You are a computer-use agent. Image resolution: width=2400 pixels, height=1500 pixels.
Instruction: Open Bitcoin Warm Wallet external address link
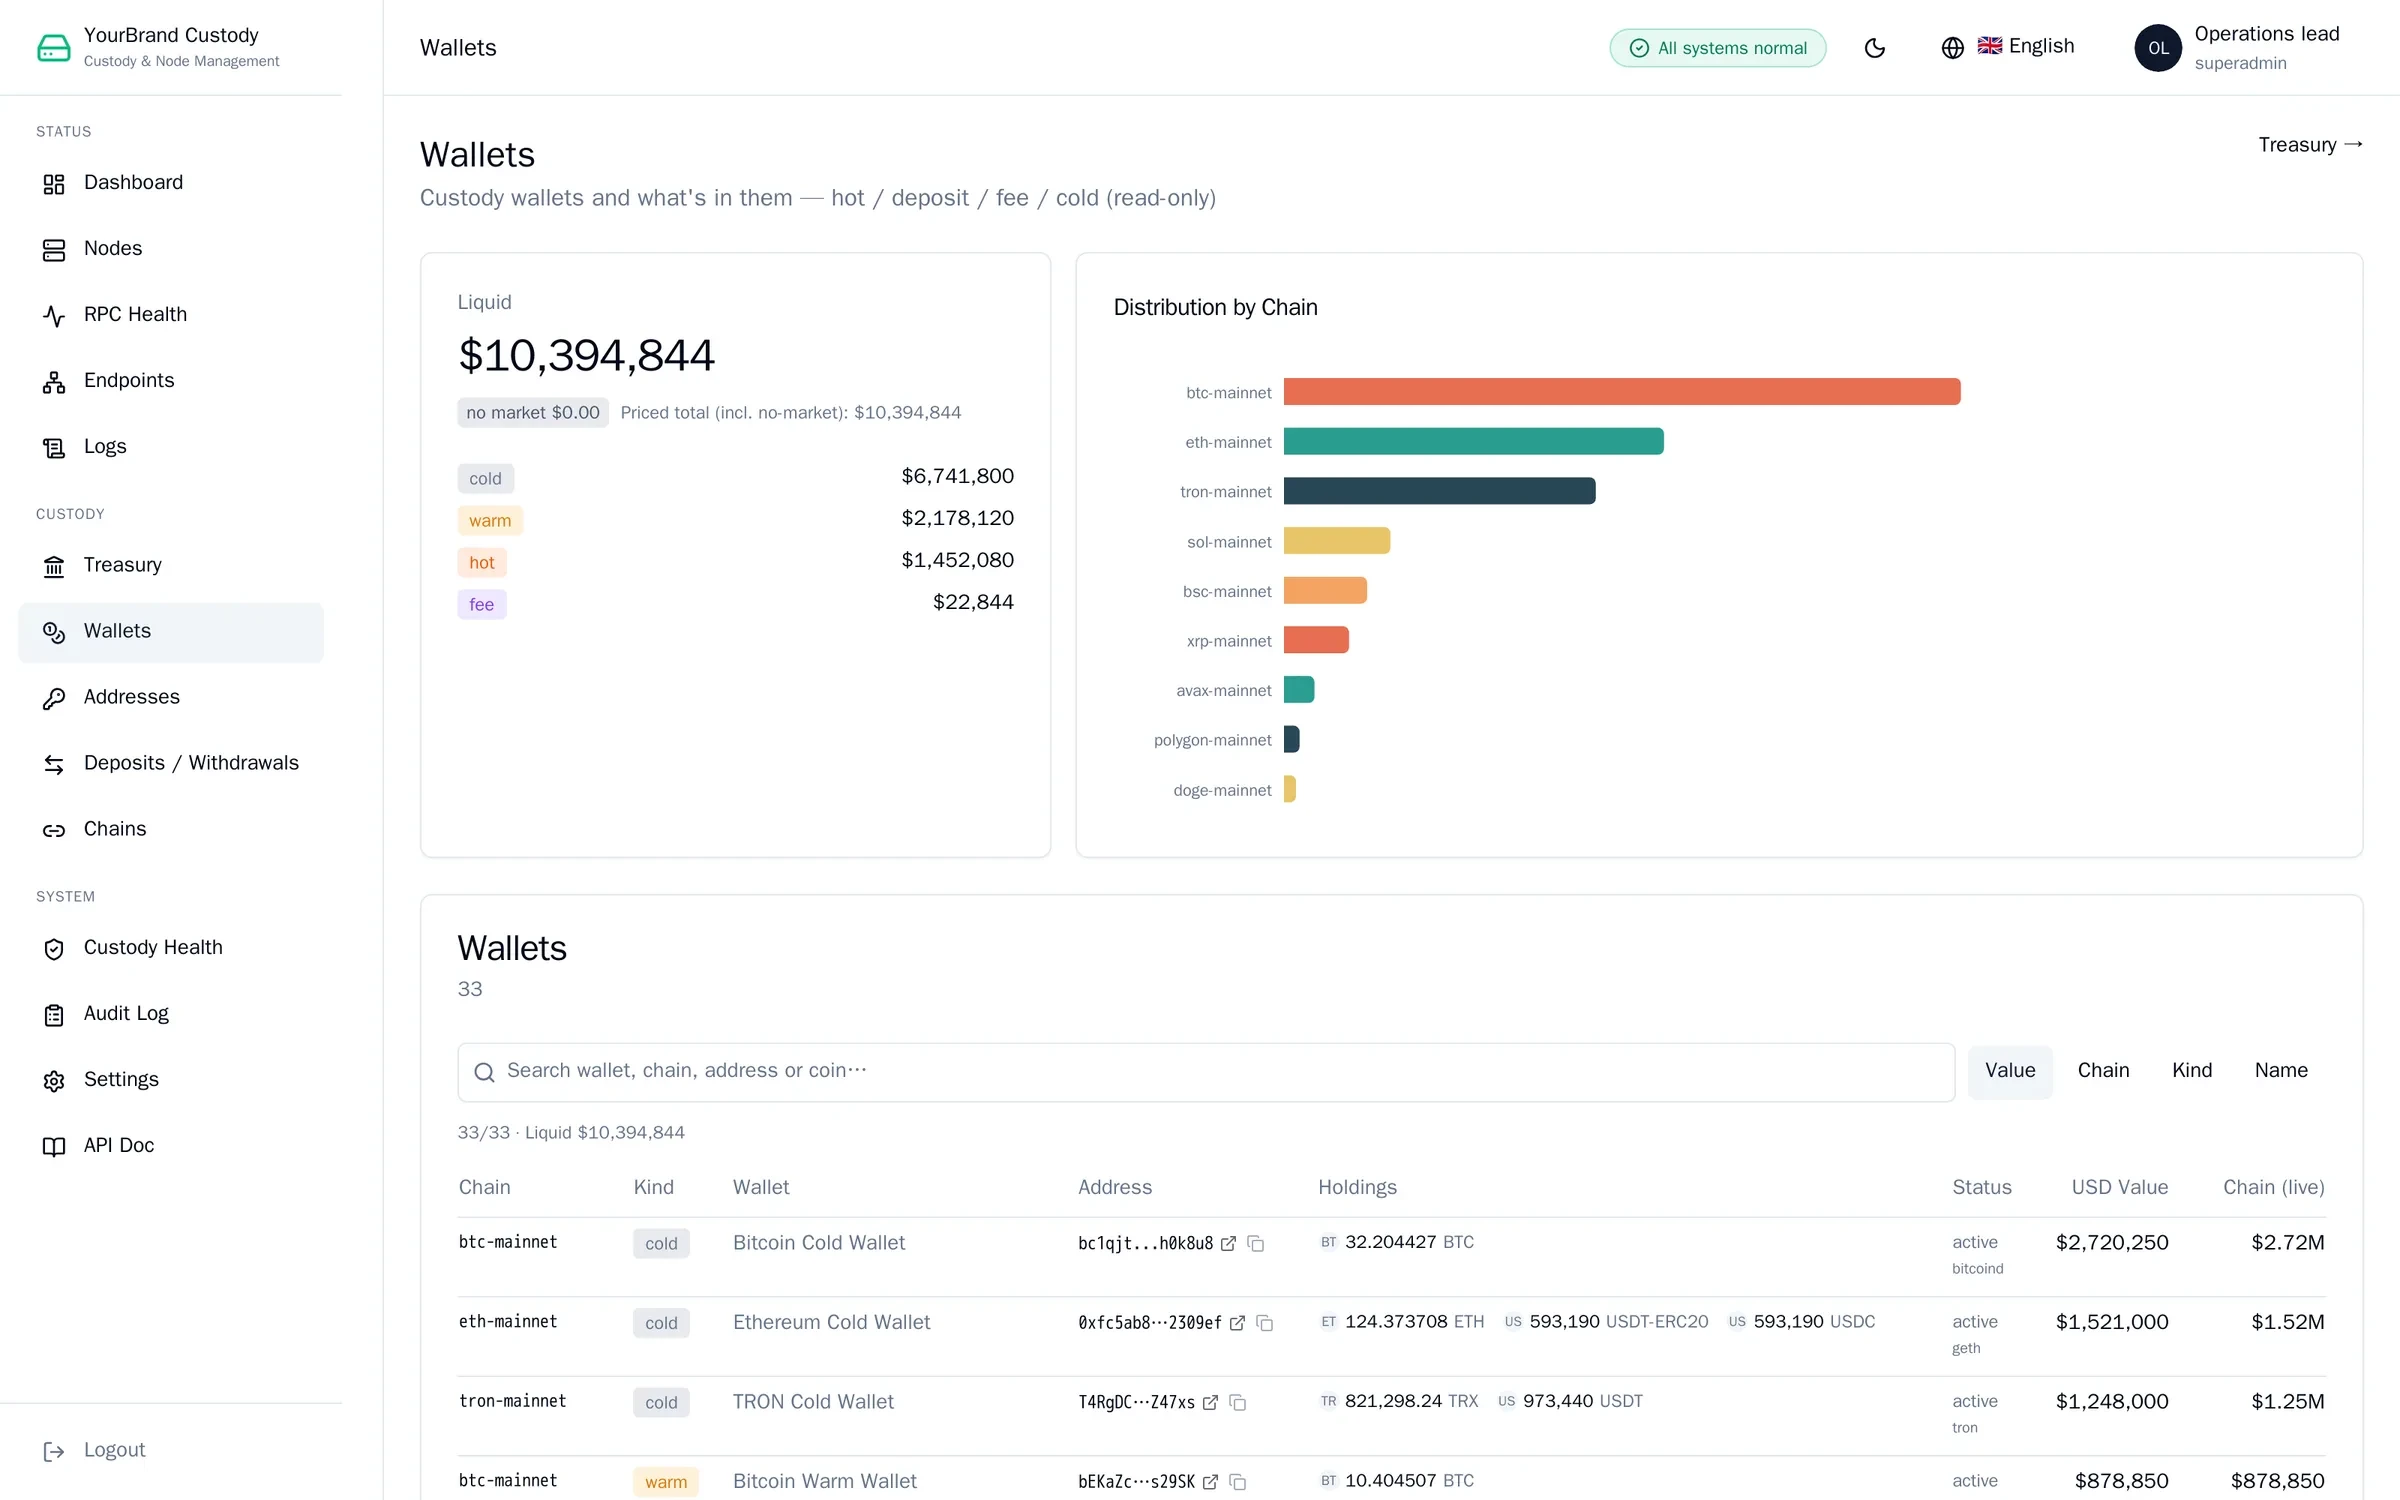(x=1210, y=1482)
